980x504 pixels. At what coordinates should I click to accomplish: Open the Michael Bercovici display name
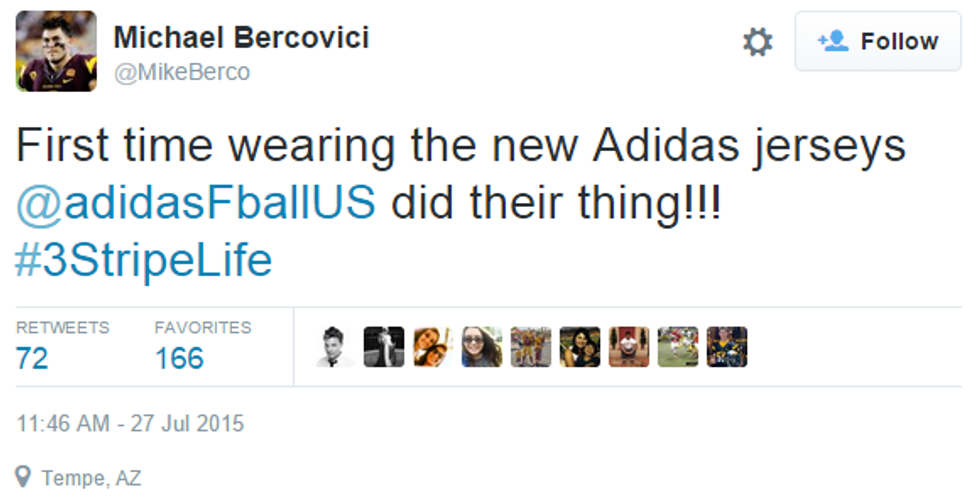[x=241, y=38]
